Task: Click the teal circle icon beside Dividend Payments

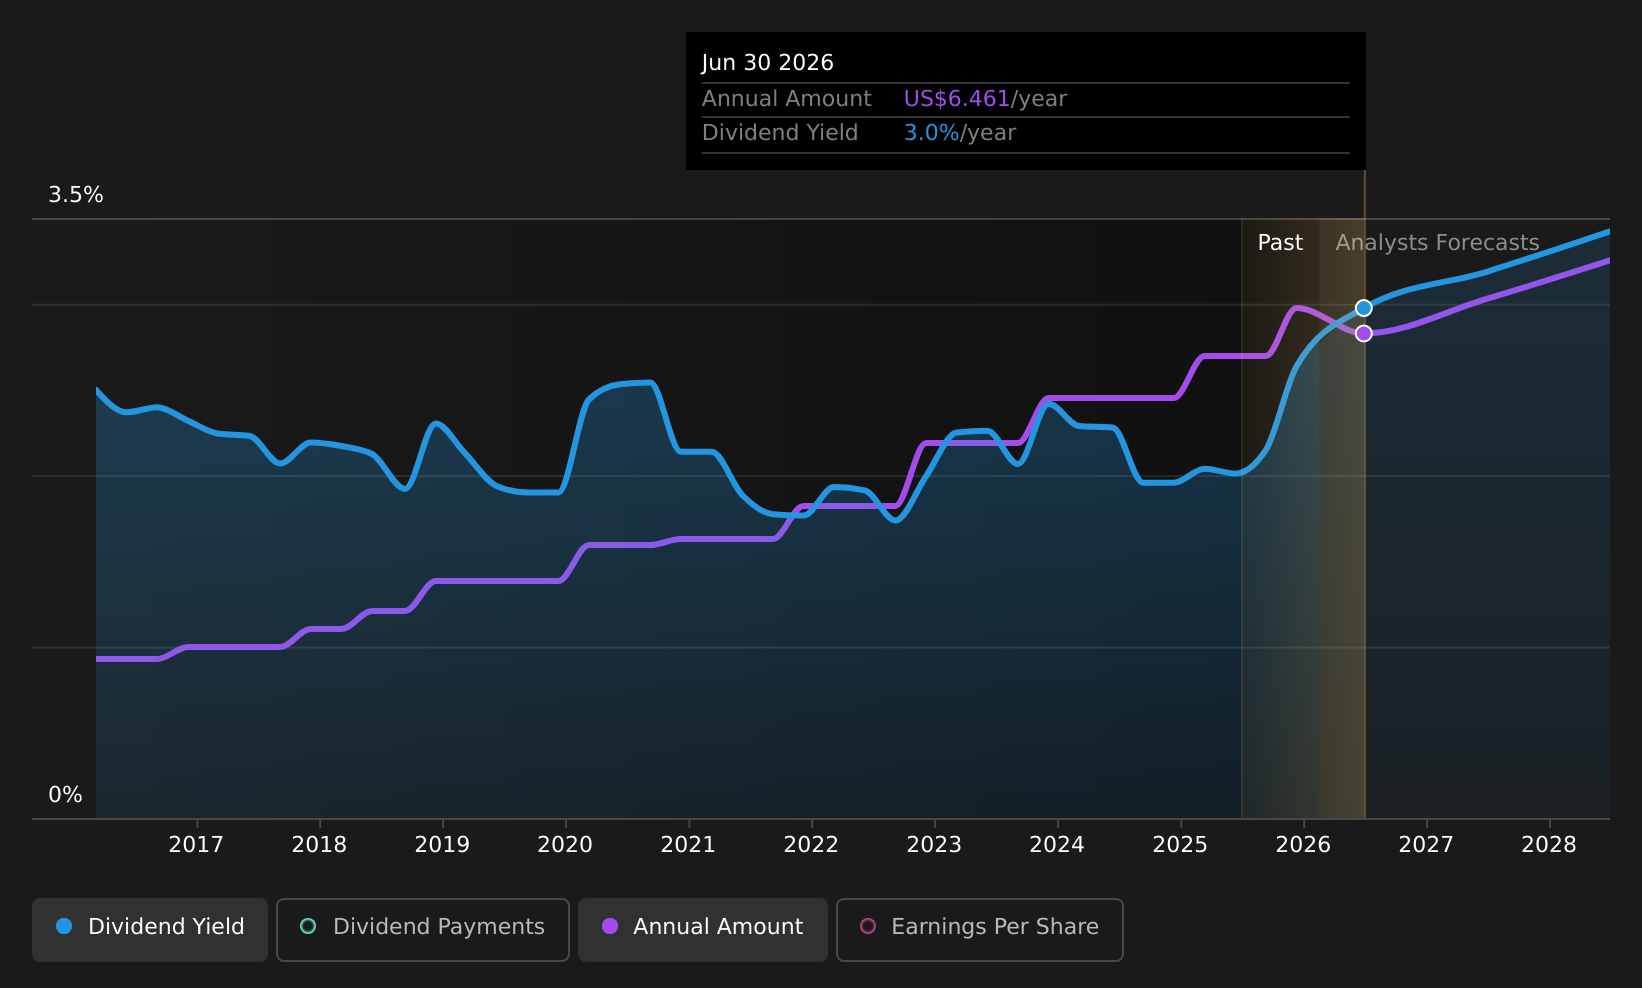Action: [308, 927]
